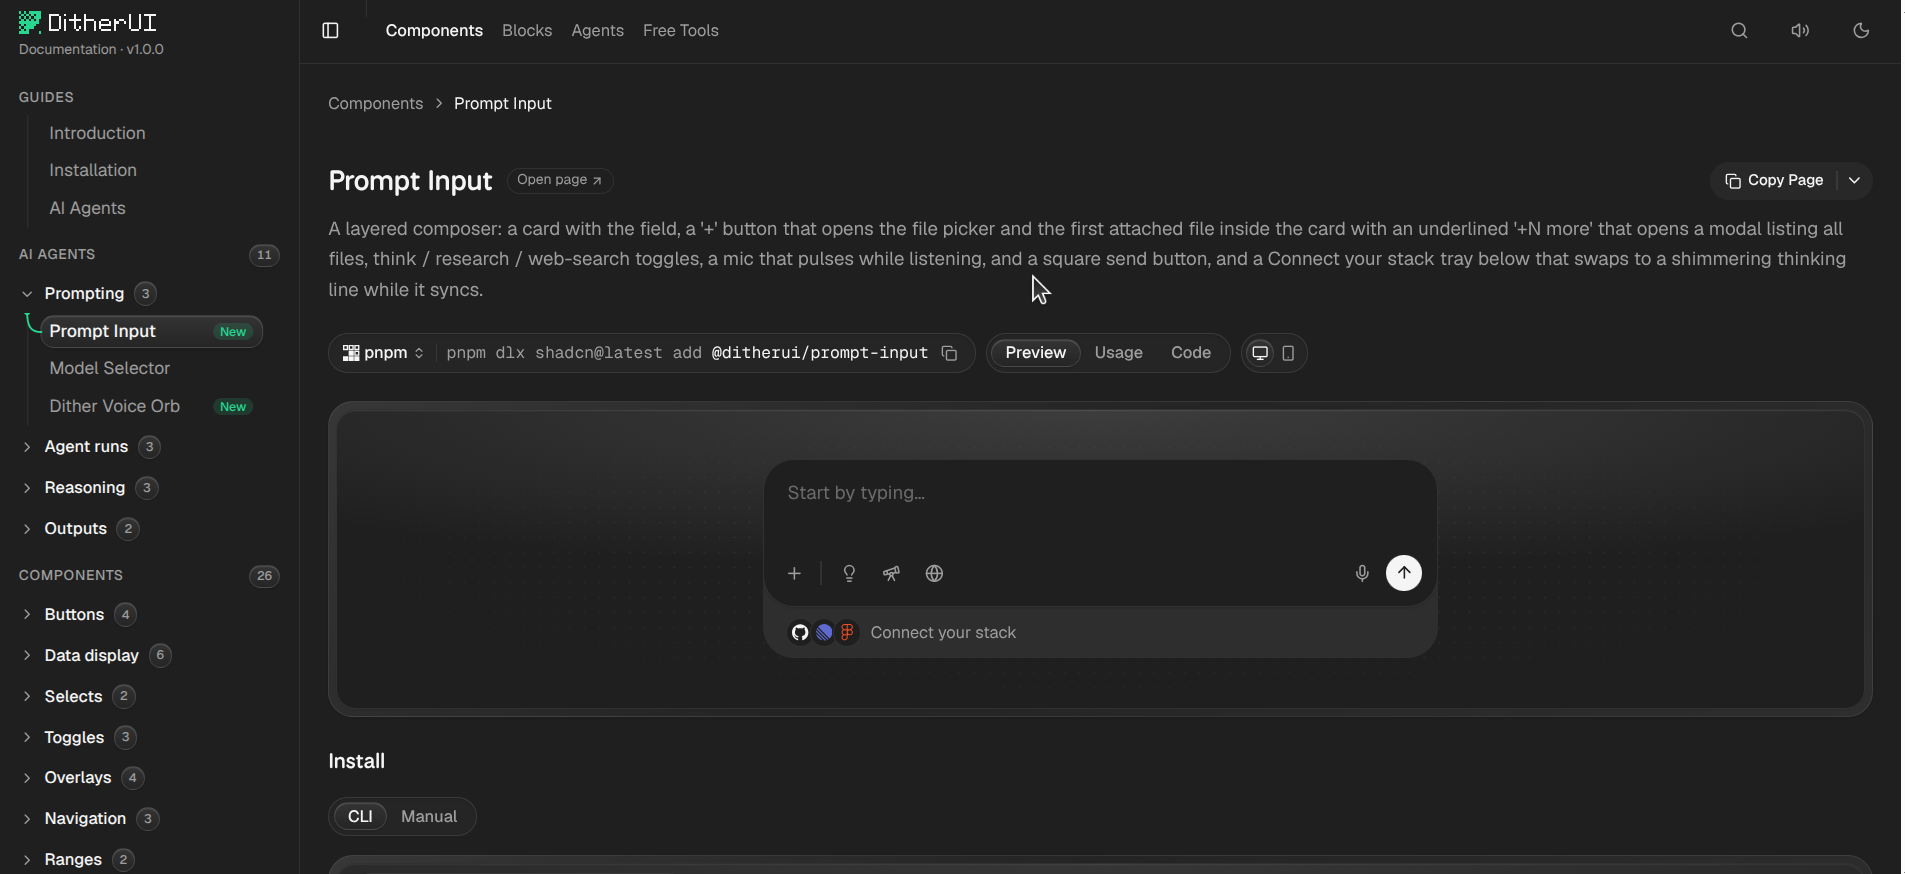Toggle the web-search globe icon

(934, 574)
